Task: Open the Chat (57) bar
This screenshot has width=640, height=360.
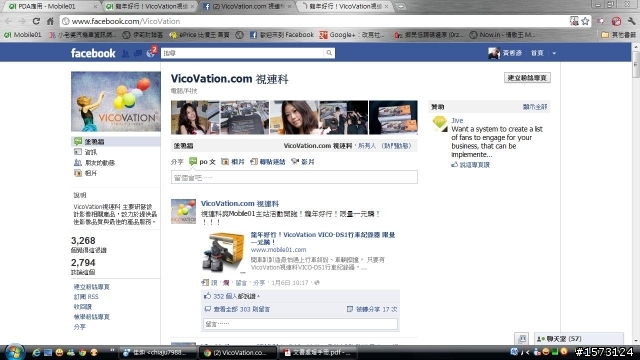Action: 579,338
